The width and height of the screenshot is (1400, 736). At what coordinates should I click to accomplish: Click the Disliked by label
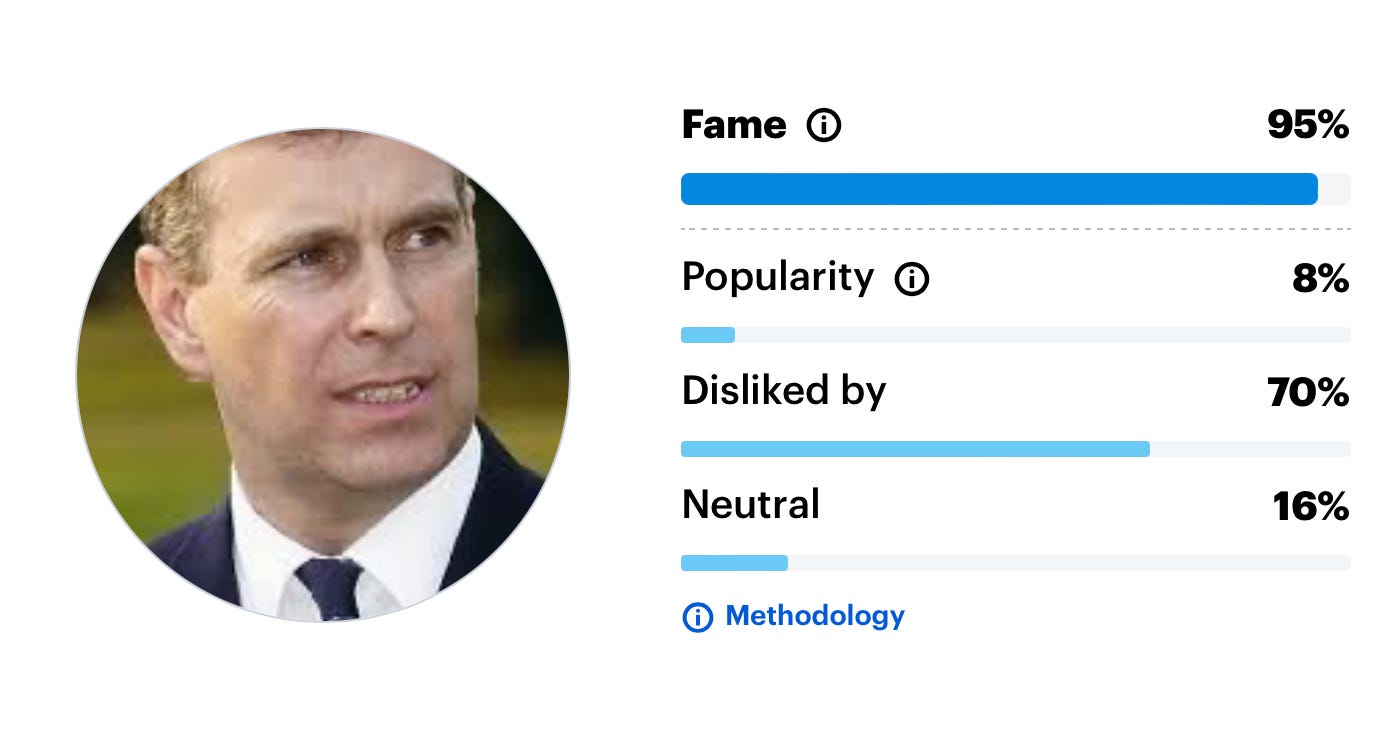pyautogui.click(x=783, y=391)
